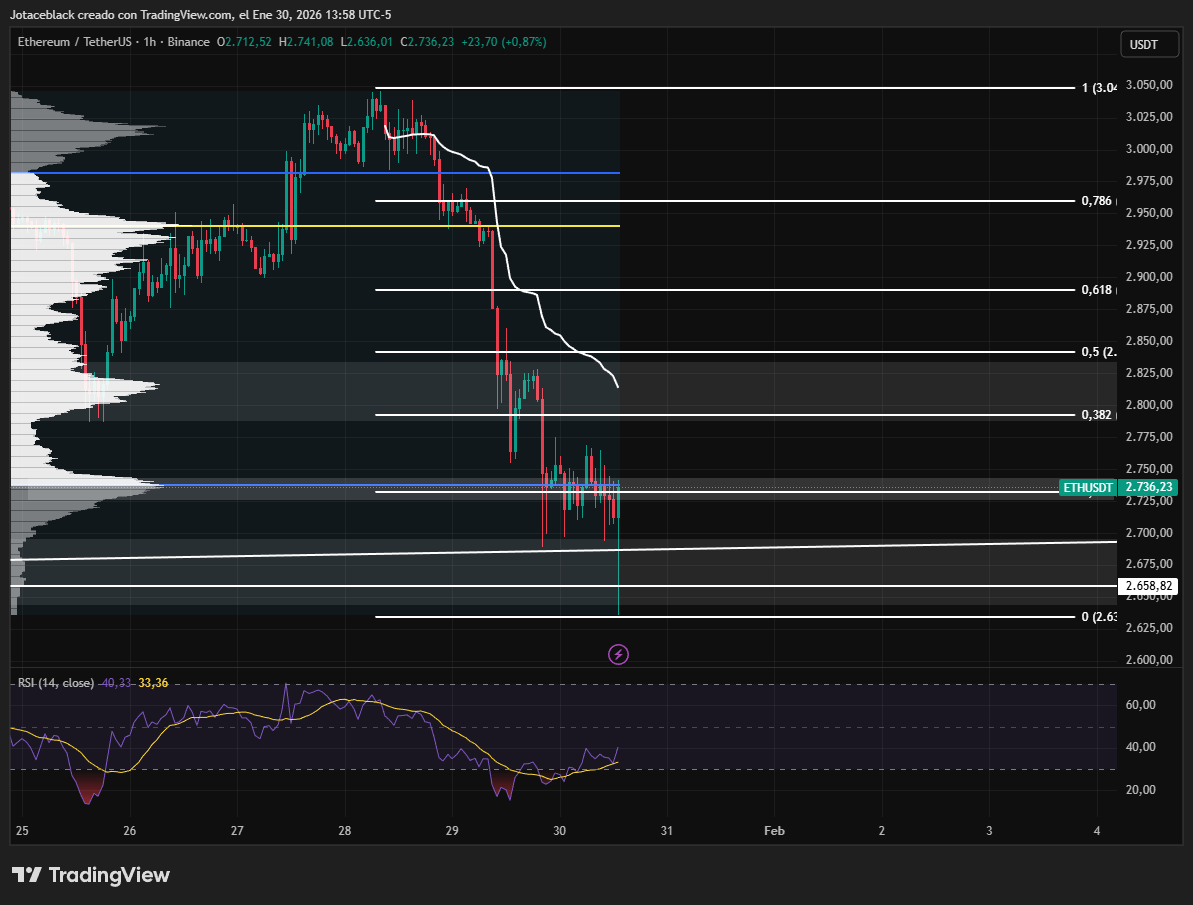Click the 3.000,00 price axis label

[1147, 149]
